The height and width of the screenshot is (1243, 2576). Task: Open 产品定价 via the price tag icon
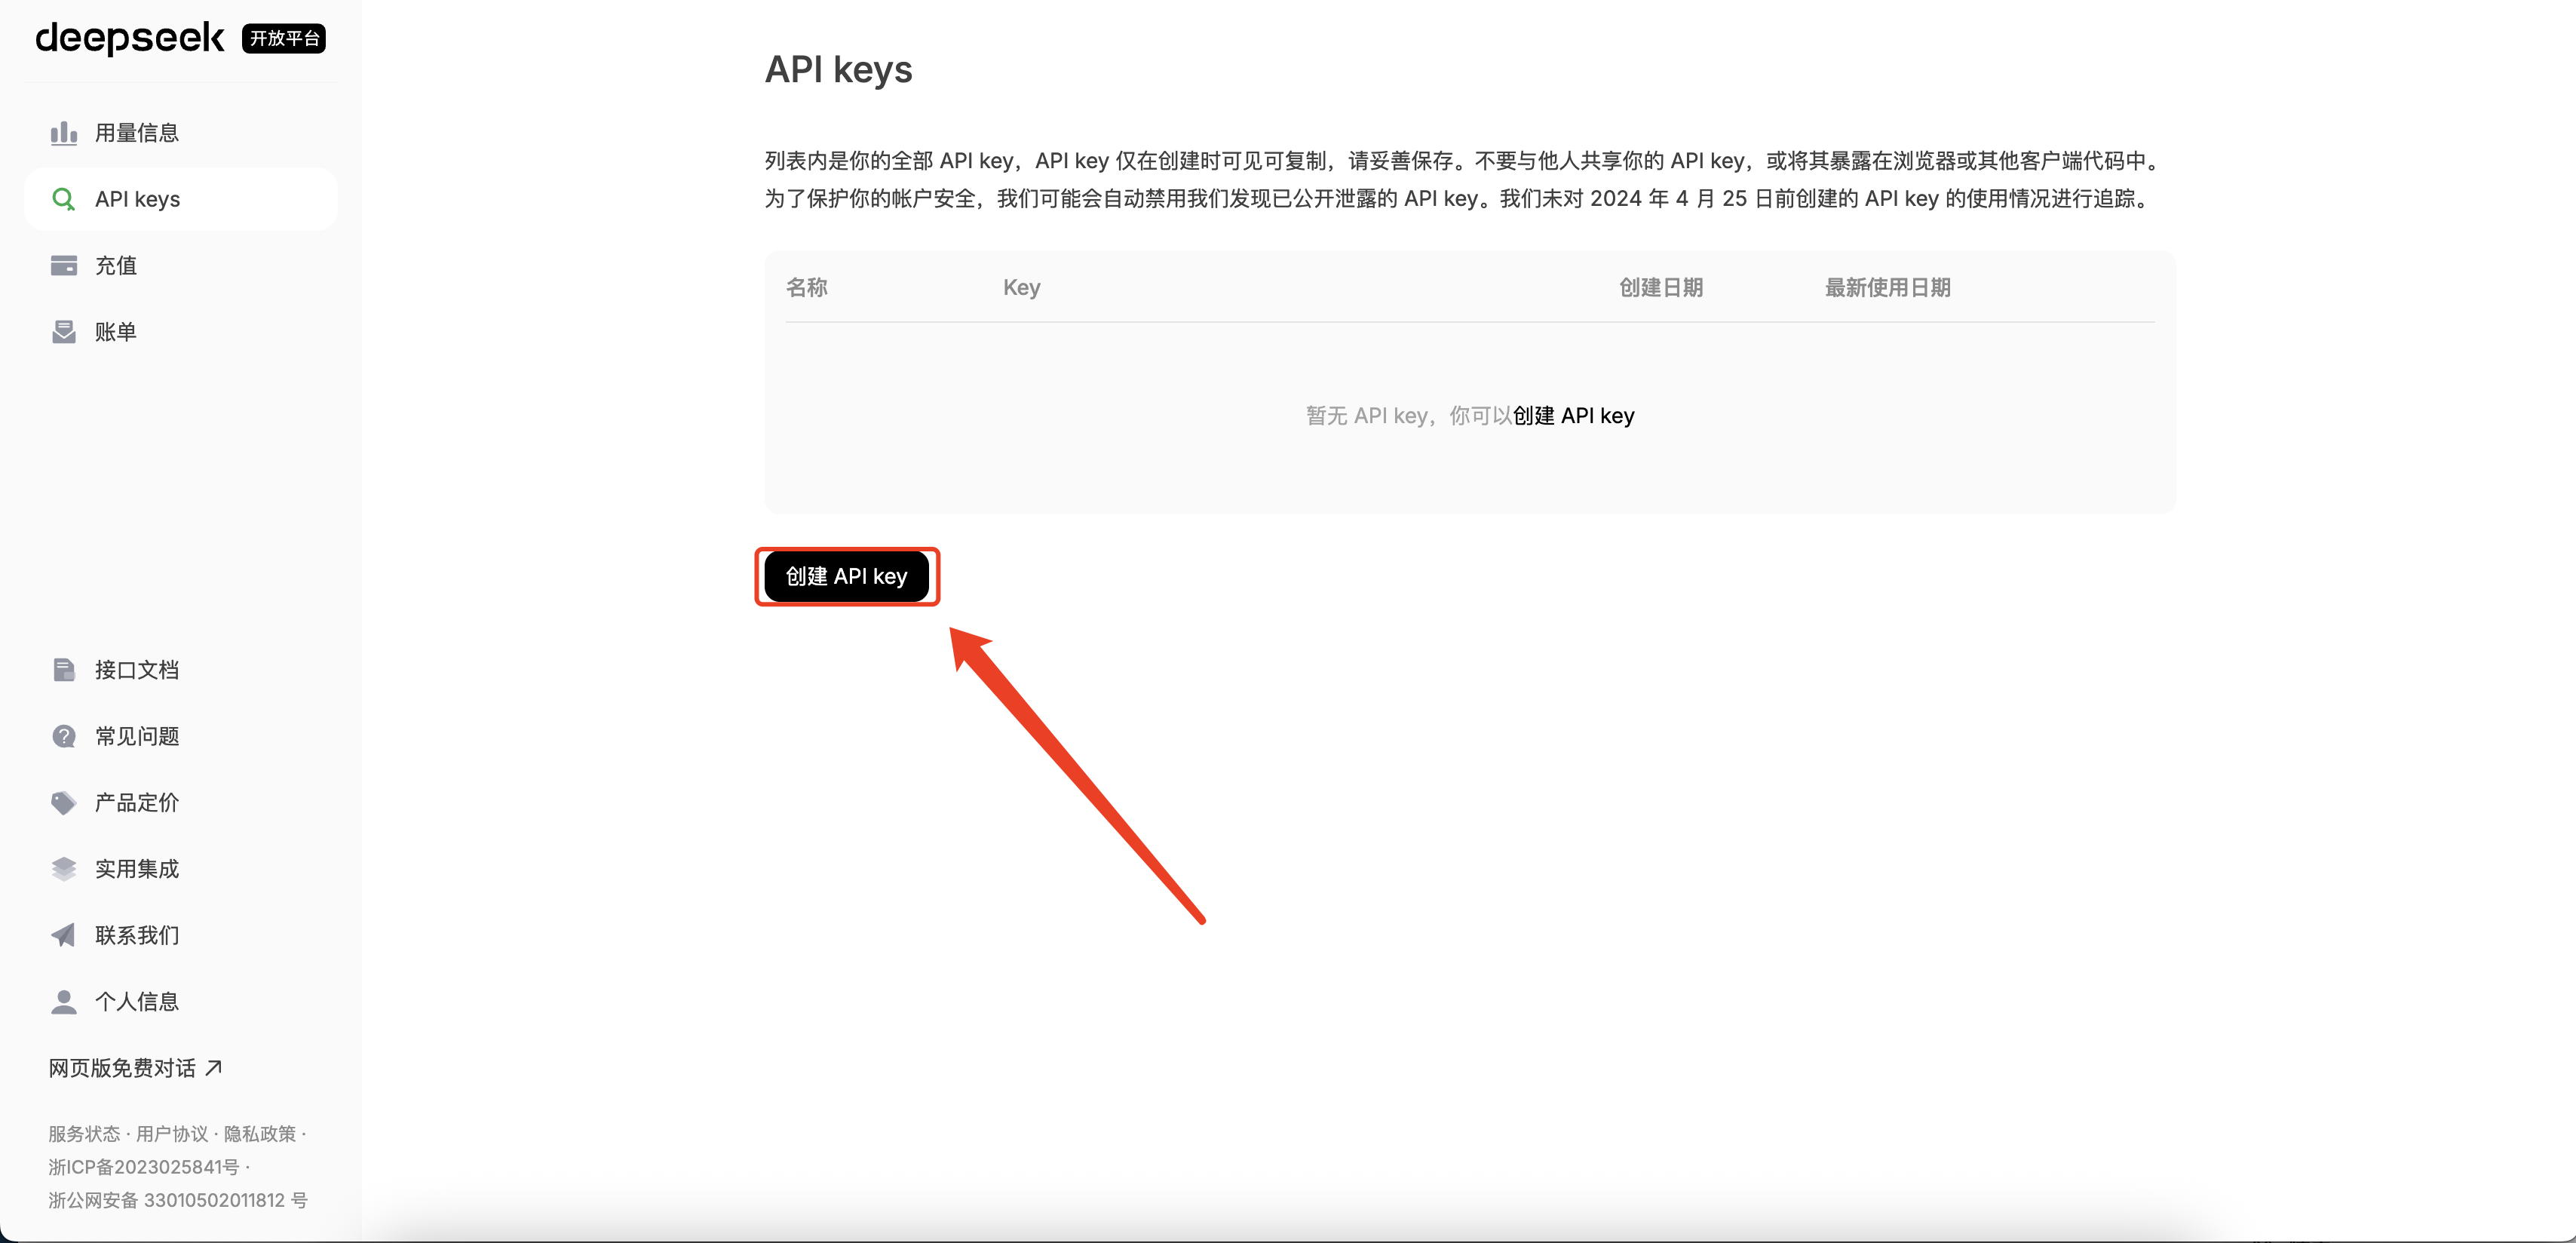tap(63, 802)
